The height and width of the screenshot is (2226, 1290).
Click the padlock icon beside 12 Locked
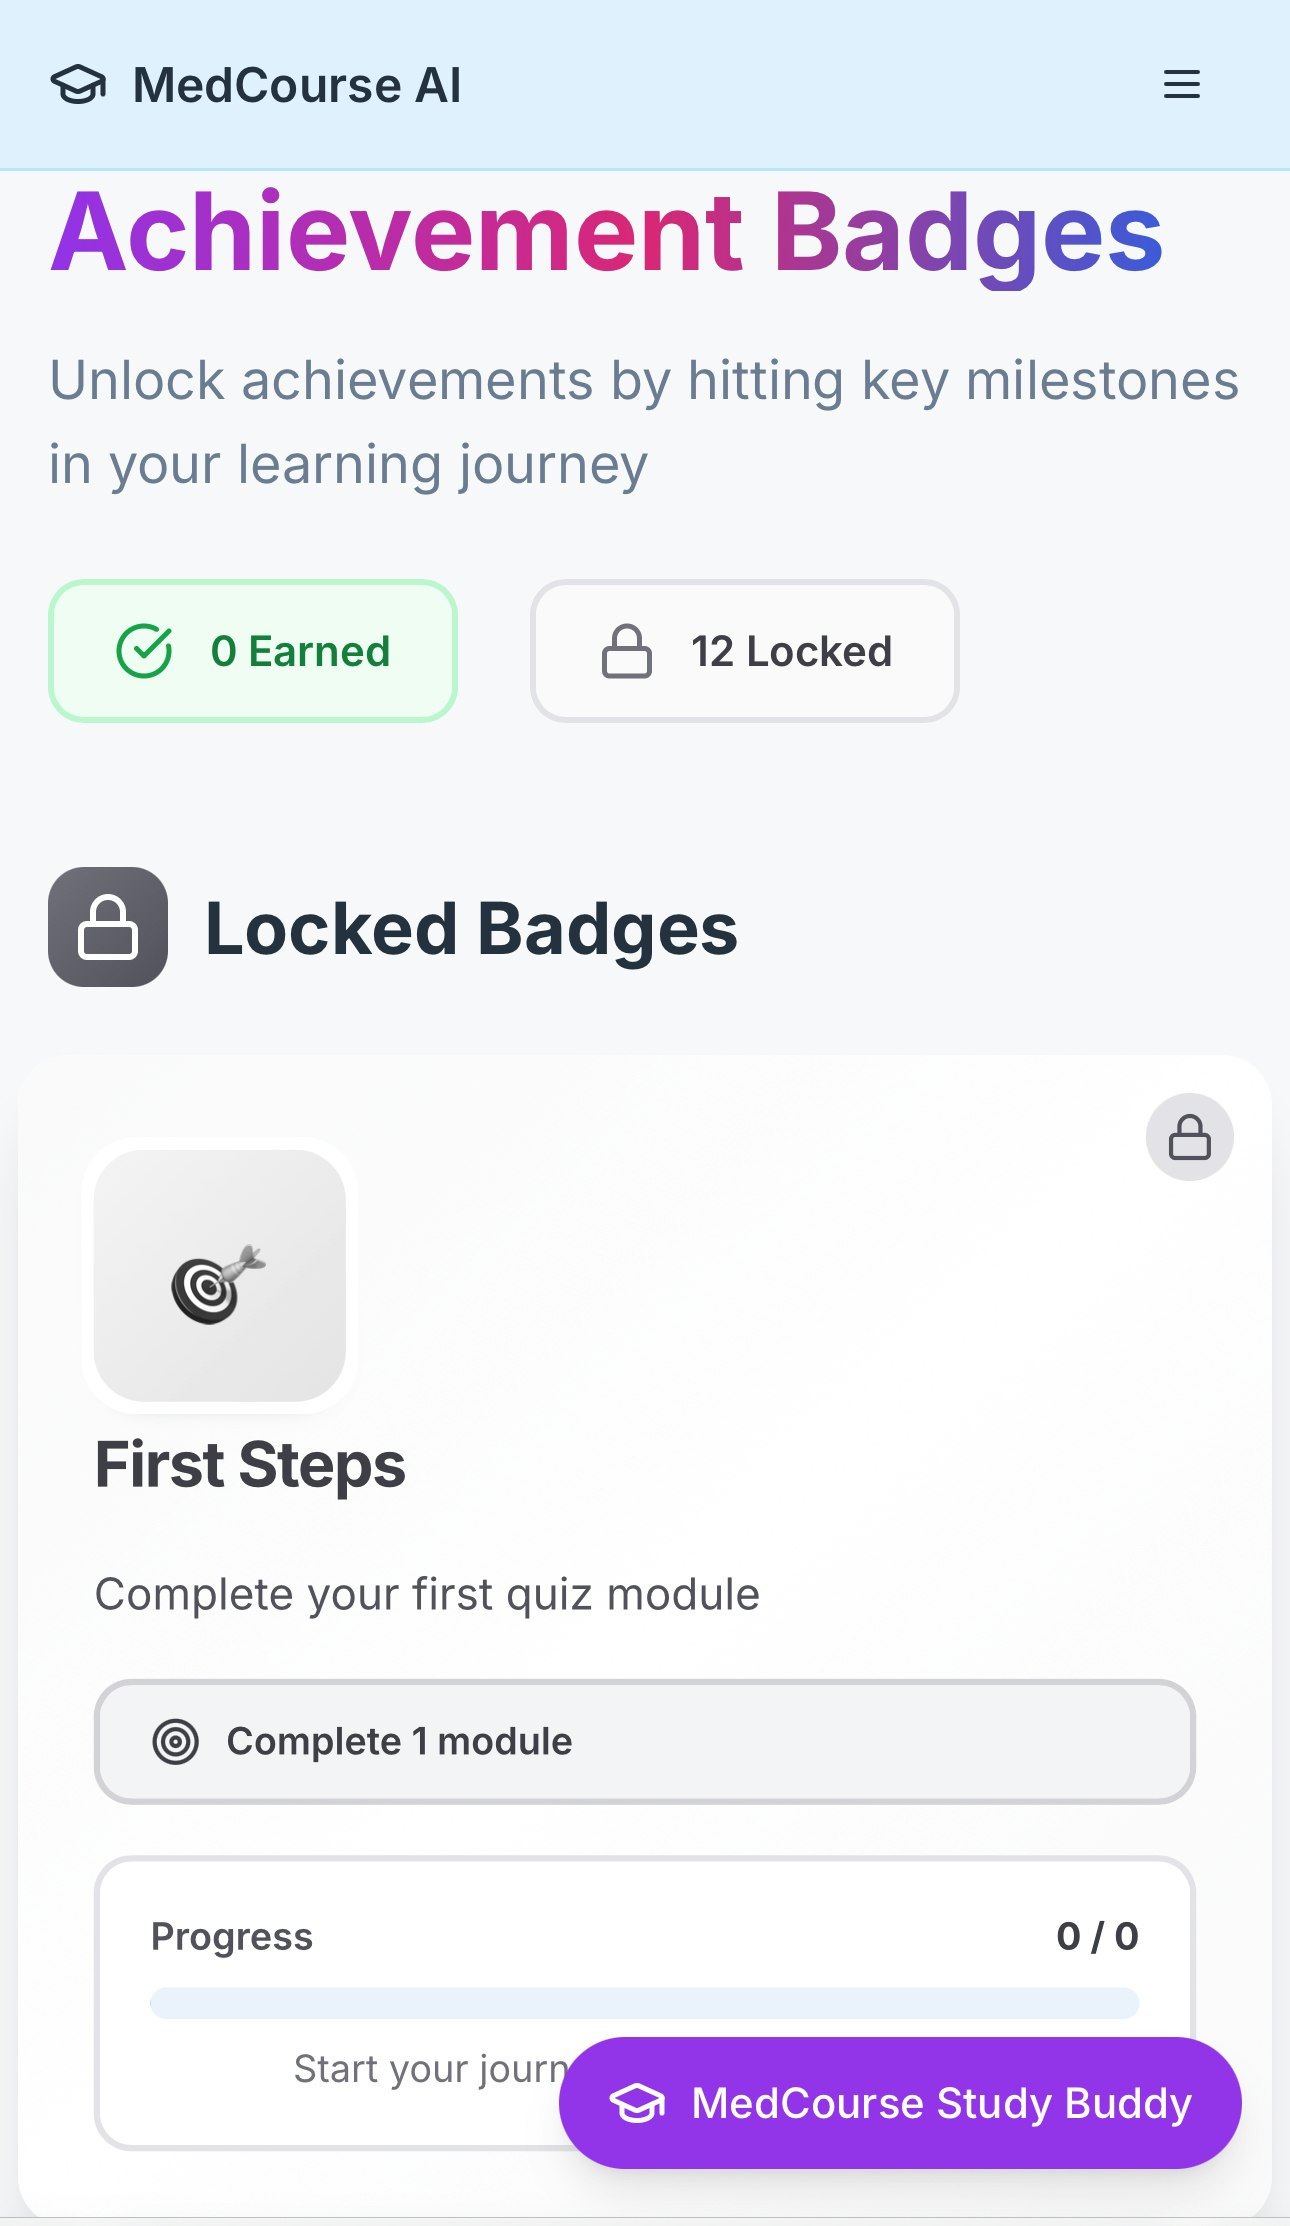coord(628,650)
